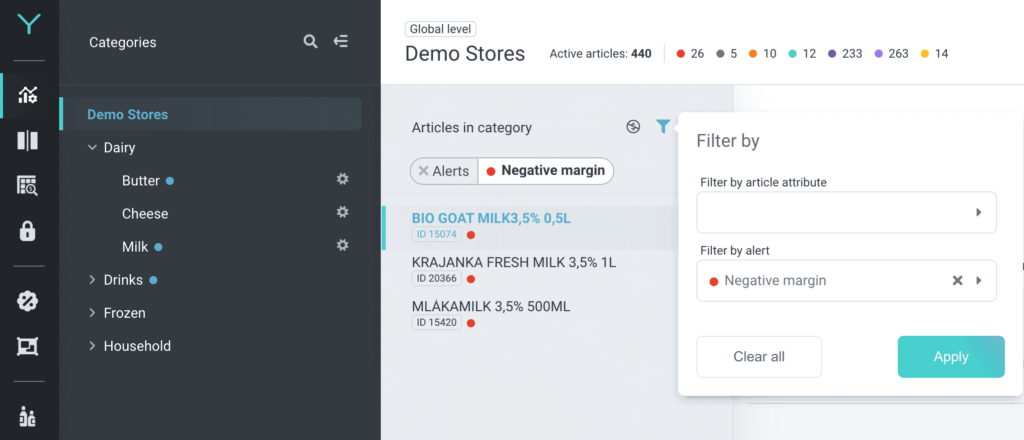Click the currency toggle icon beside filter

(x=633, y=127)
